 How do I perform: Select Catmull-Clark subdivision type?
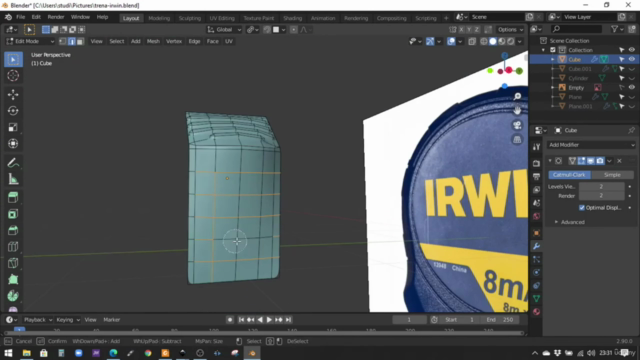click(569, 175)
